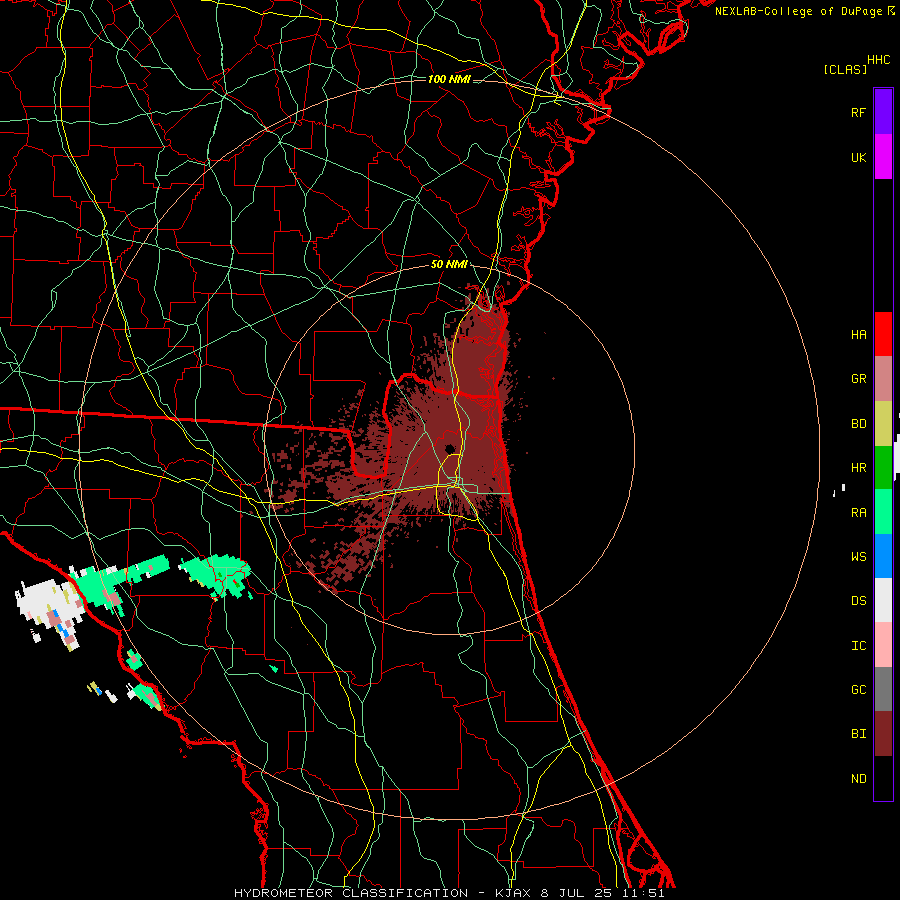
Task: Click the HA legend label
Action: (x=859, y=335)
